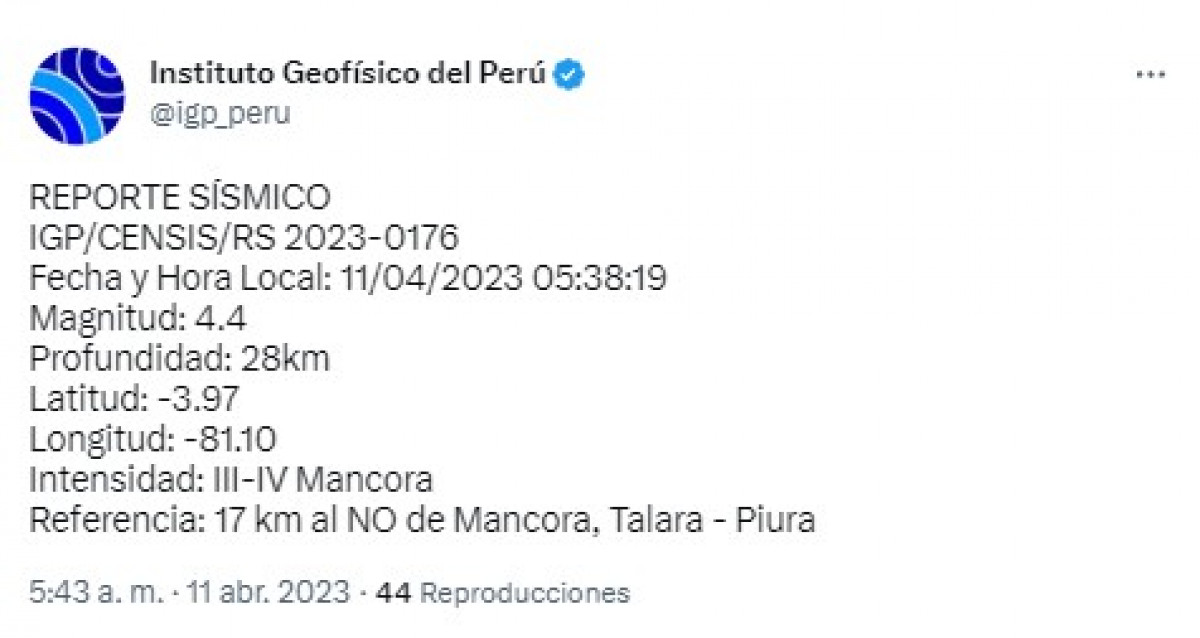
Task: Select the IGP/CENSIS/RS 2023-0176 report line
Action: (x=244, y=238)
